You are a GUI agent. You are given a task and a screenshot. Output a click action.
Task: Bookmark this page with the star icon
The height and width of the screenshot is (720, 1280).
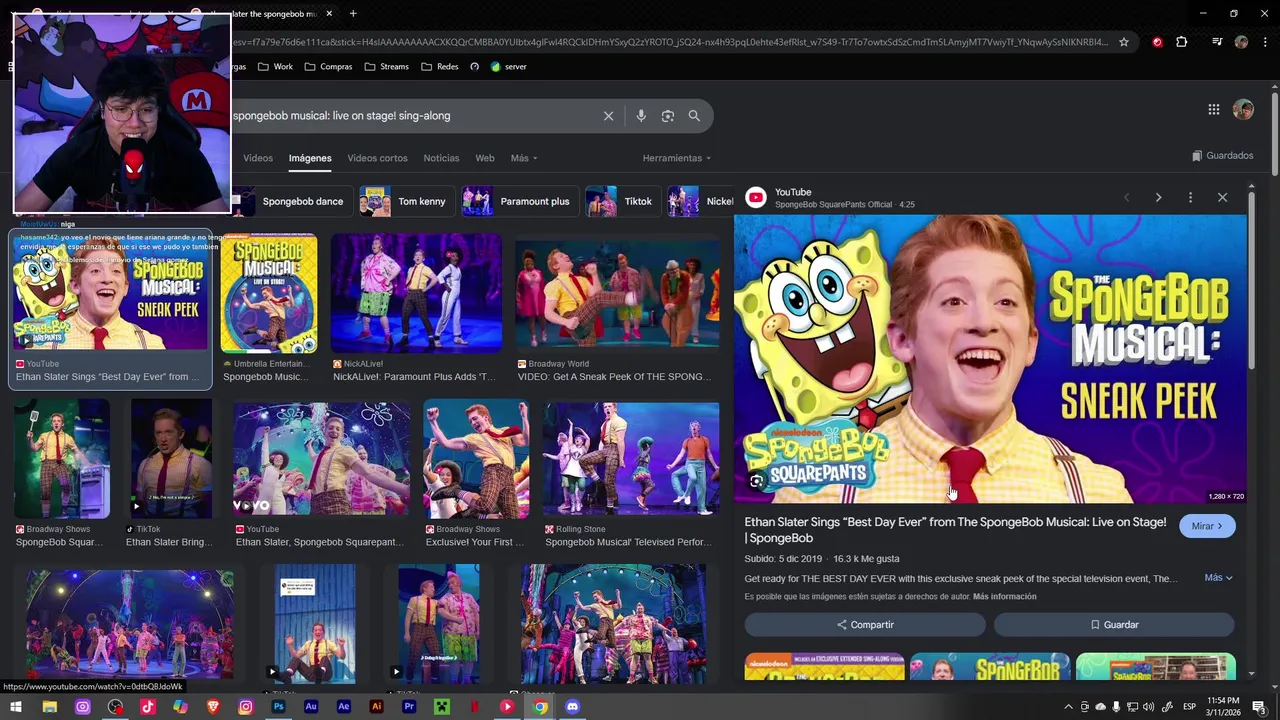point(1124,42)
